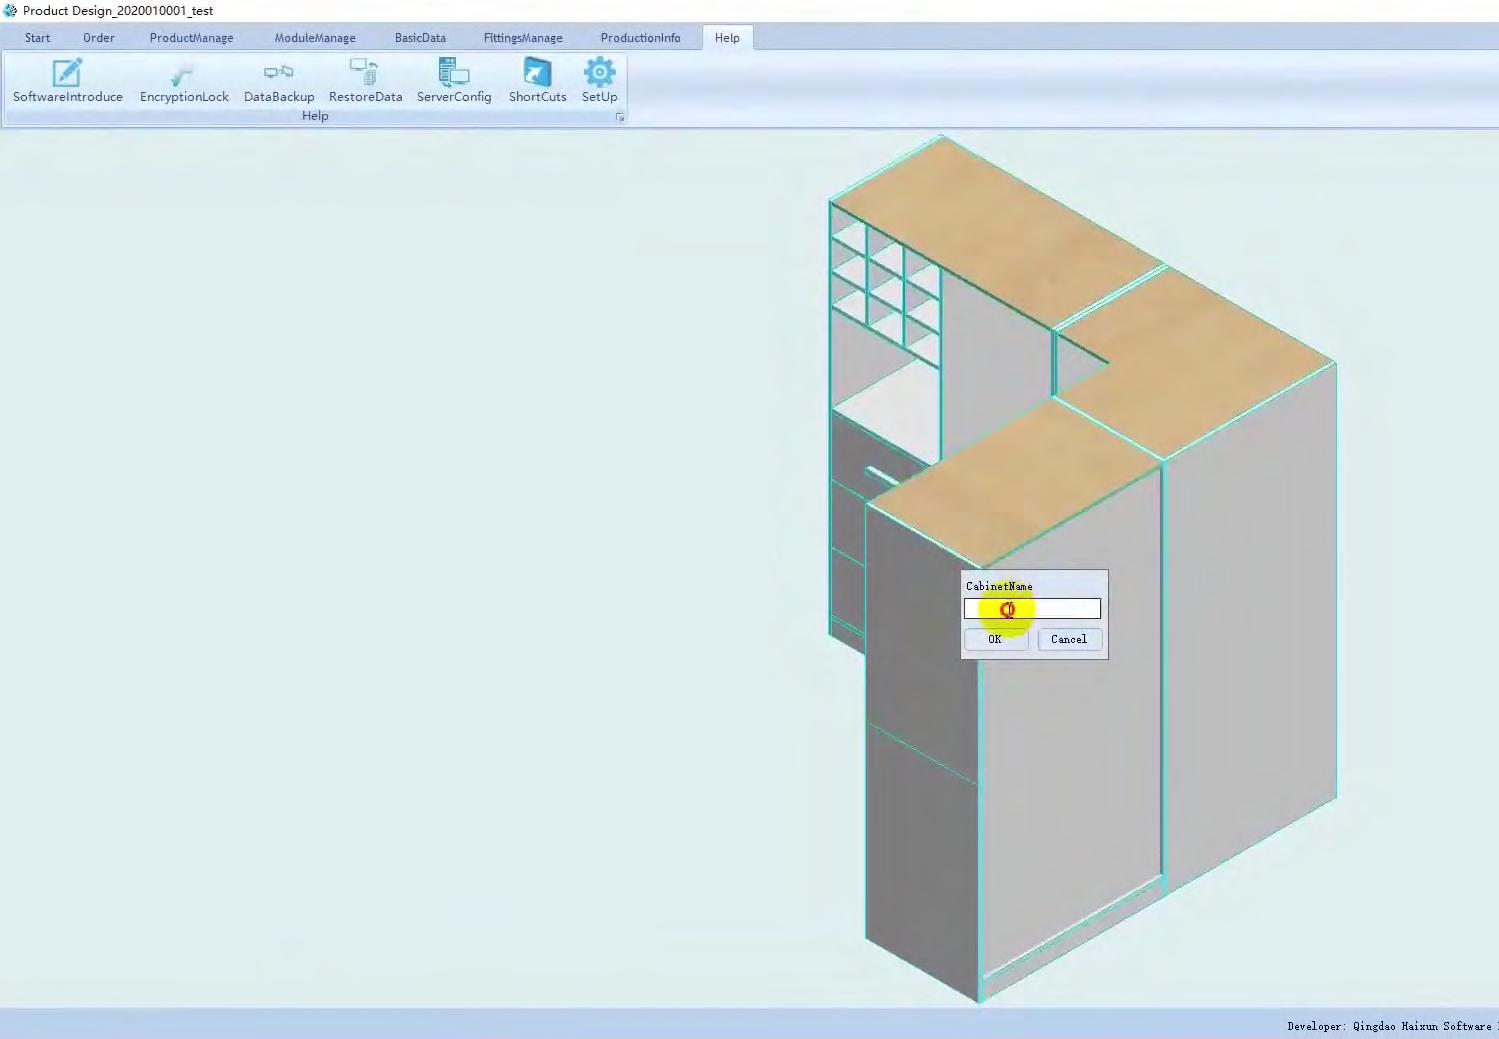1499x1039 pixels.
Task: Launch the DataBackup tool
Action: (279, 80)
